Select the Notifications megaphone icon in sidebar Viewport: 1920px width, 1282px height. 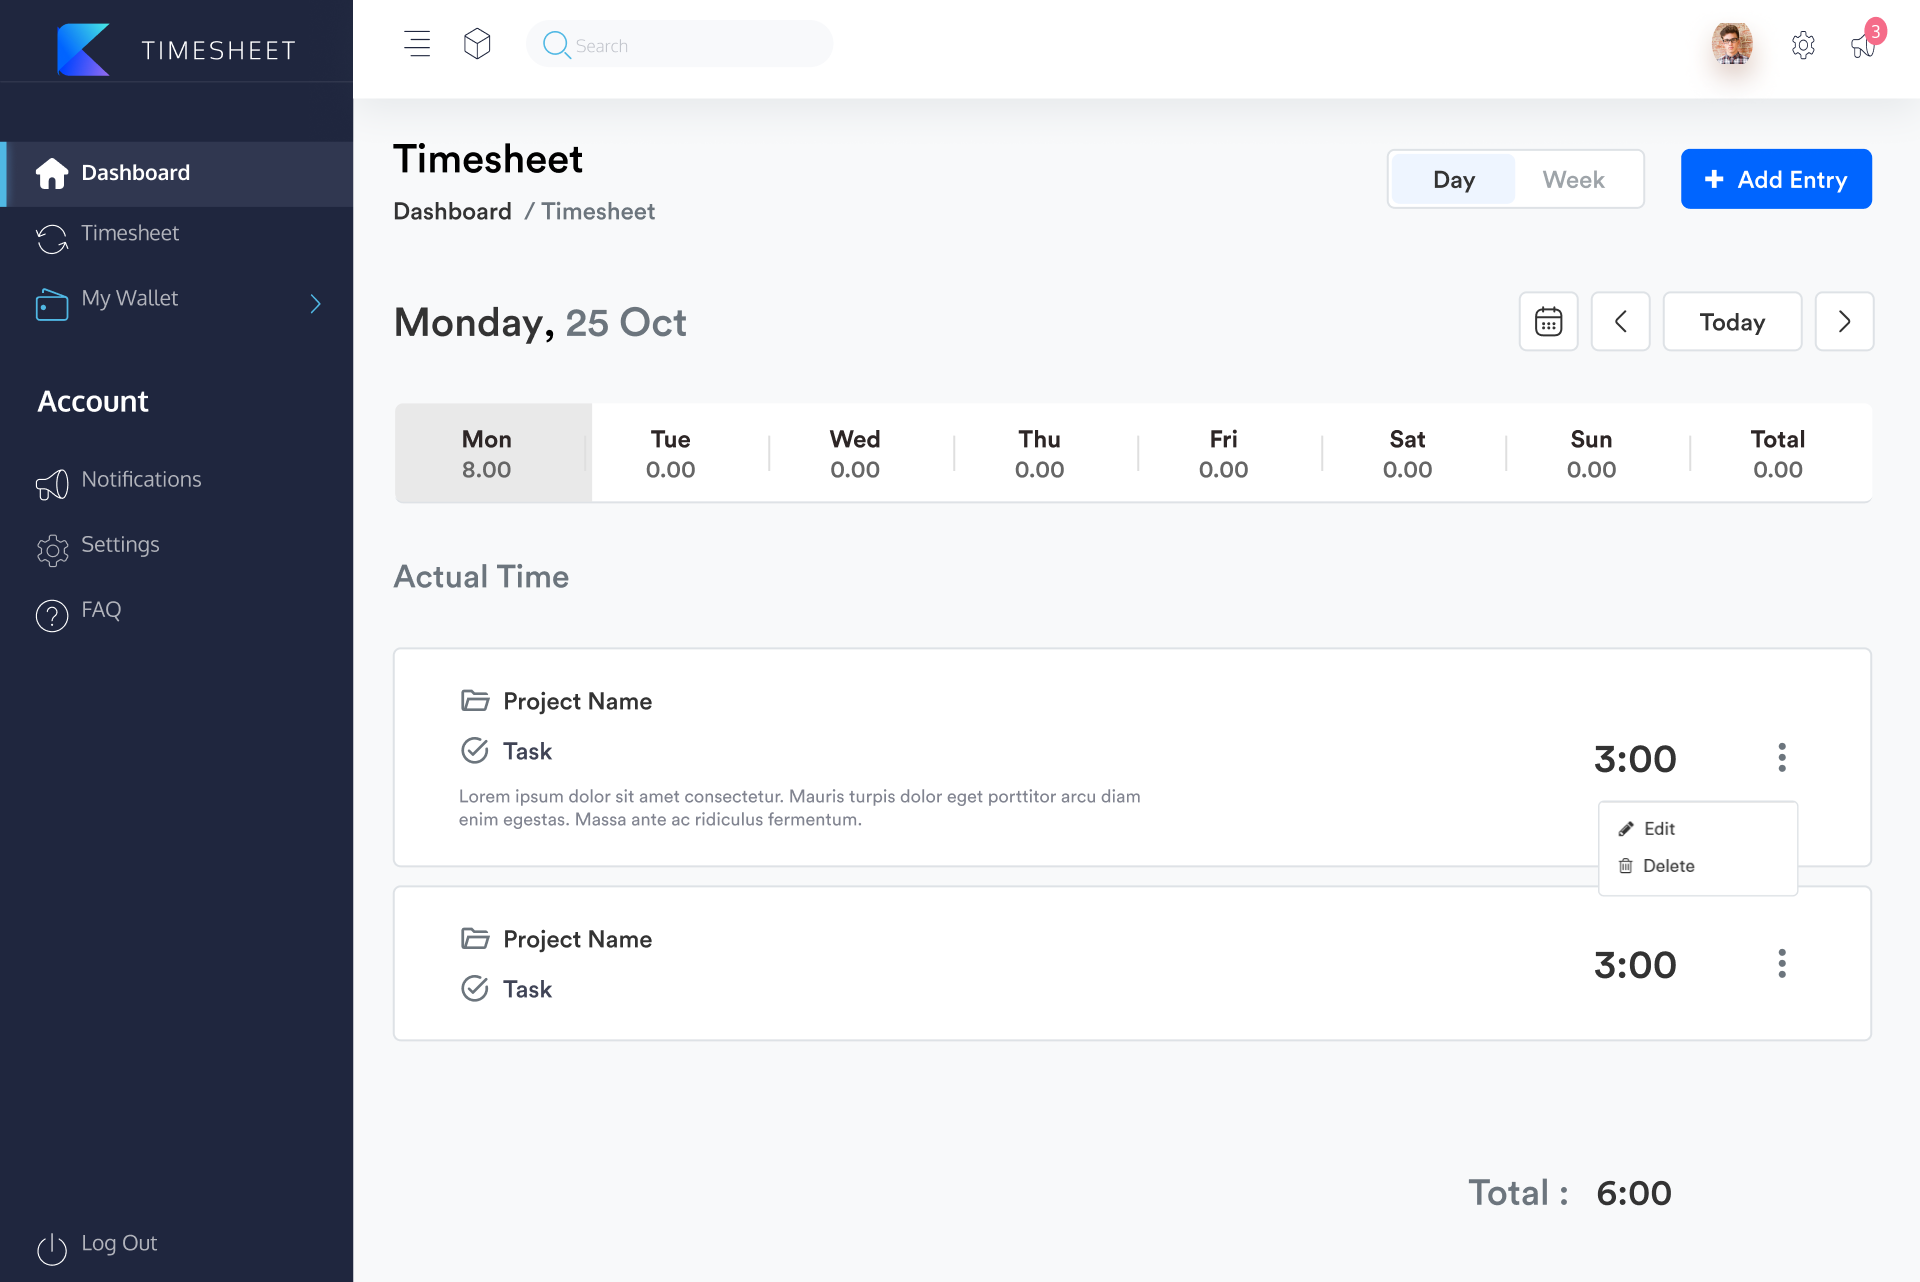tap(52, 484)
